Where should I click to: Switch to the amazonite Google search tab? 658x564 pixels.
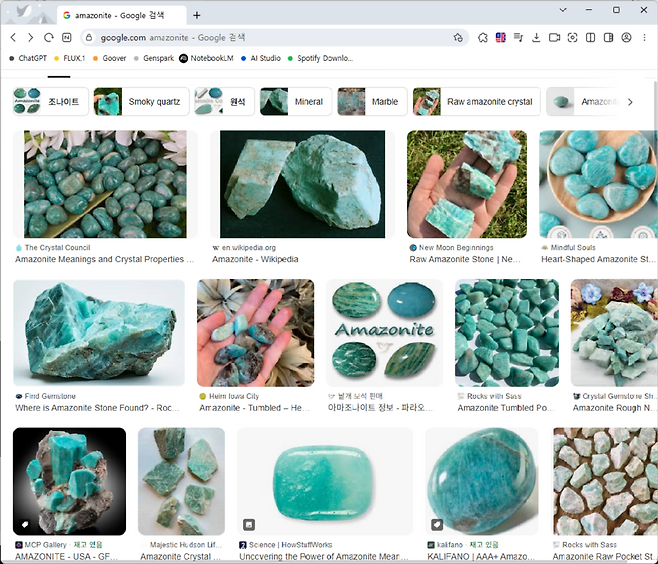click(x=120, y=15)
